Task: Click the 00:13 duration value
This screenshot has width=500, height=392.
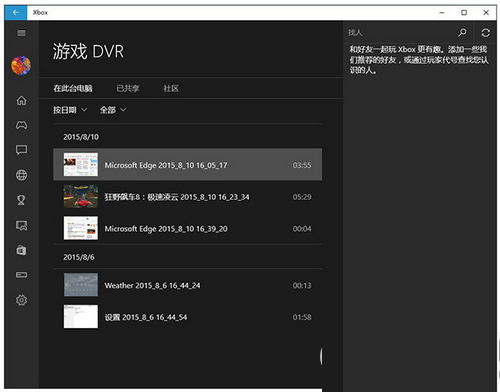Action: click(x=302, y=285)
